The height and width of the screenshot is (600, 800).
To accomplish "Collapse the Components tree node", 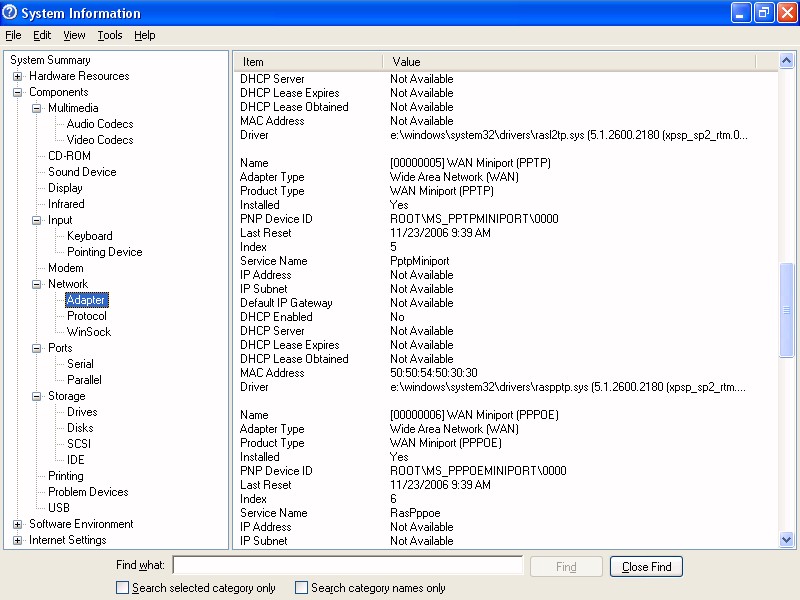I will (x=18, y=92).
